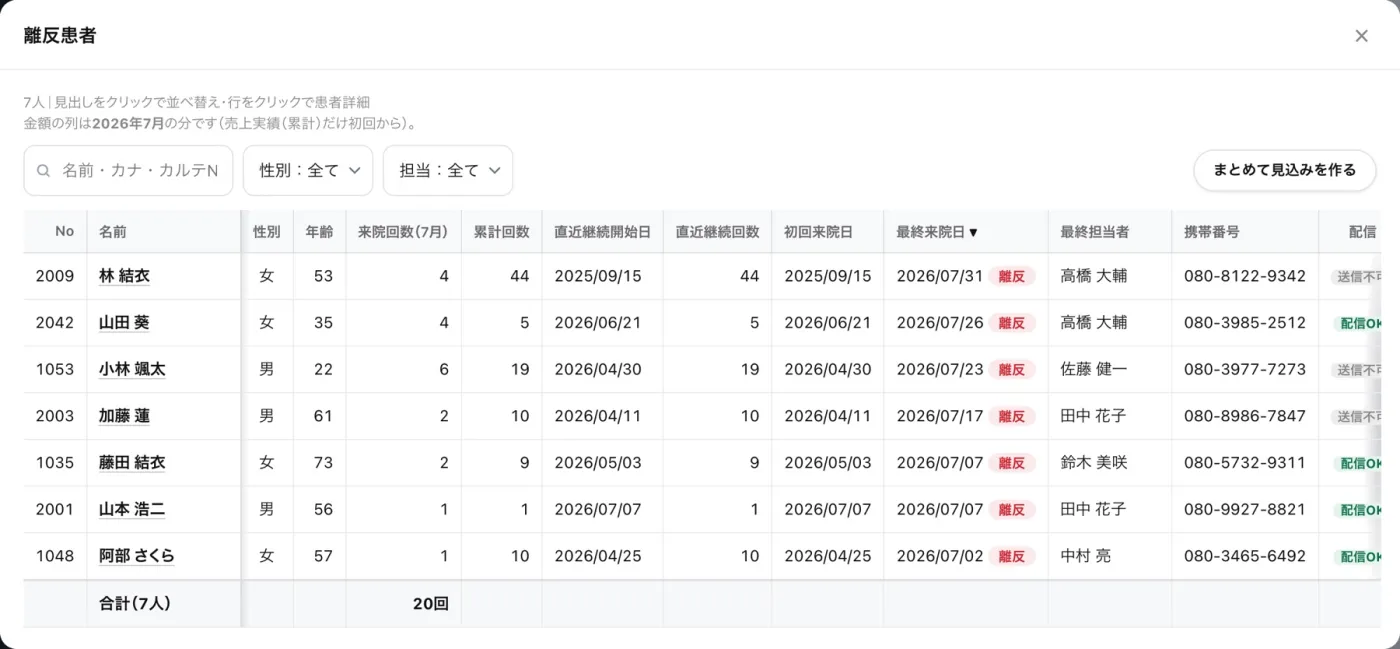Sort by the 年齢 column header
The height and width of the screenshot is (649, 1400).
pos(319,231)
